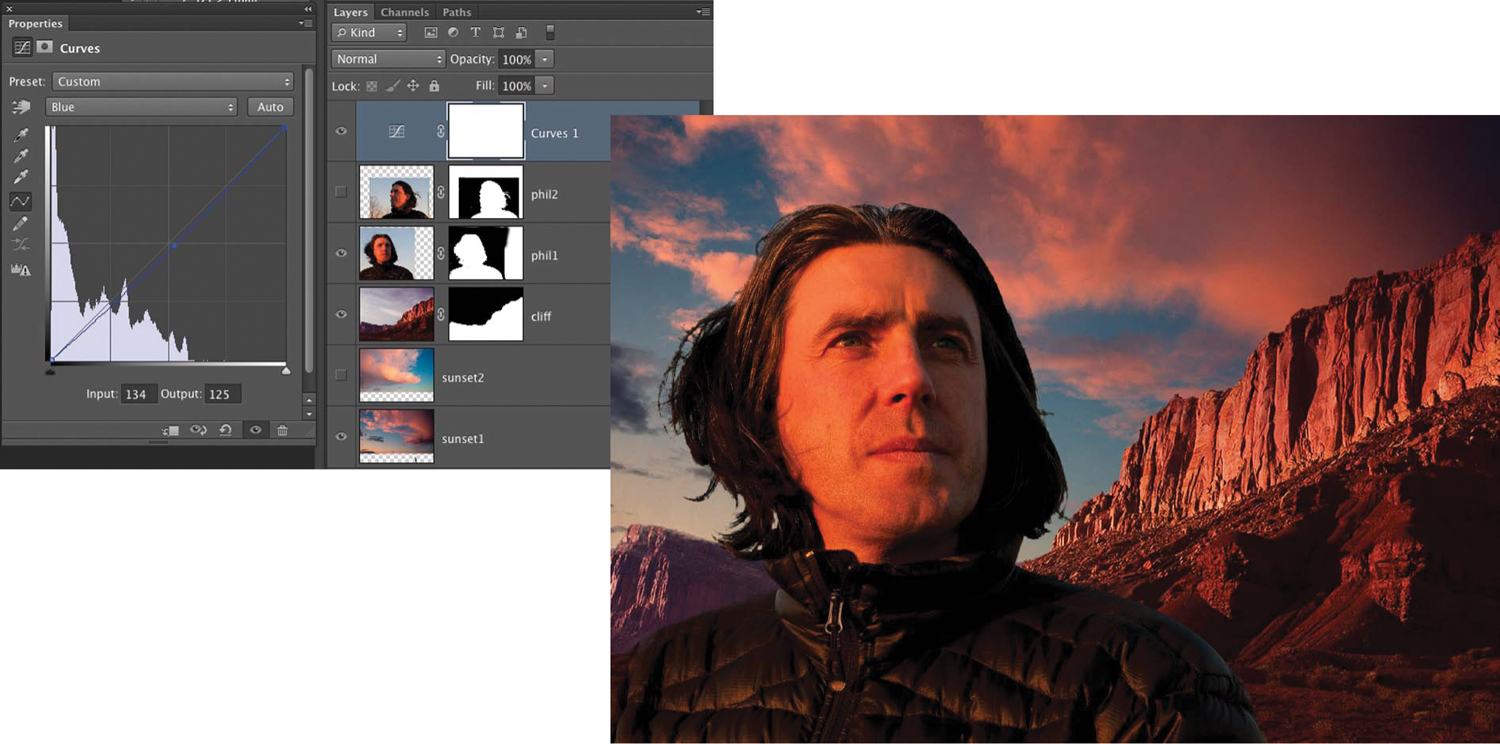Toggle adjustment visibility eye in Properties
The image size is (1500, 744).
pyautogui.click(x=255, y=430)
